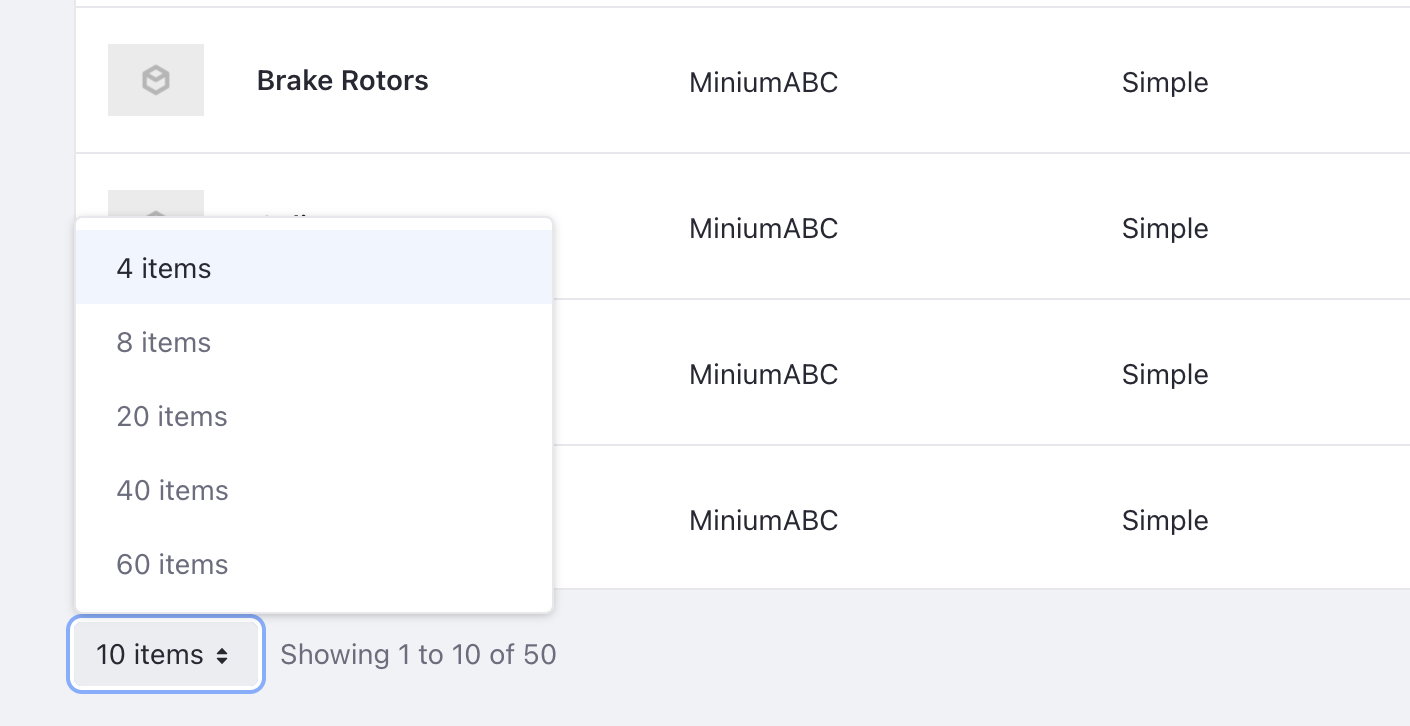Select 4 items per page
1410x726 pixels.
click(x=314, y=268)
